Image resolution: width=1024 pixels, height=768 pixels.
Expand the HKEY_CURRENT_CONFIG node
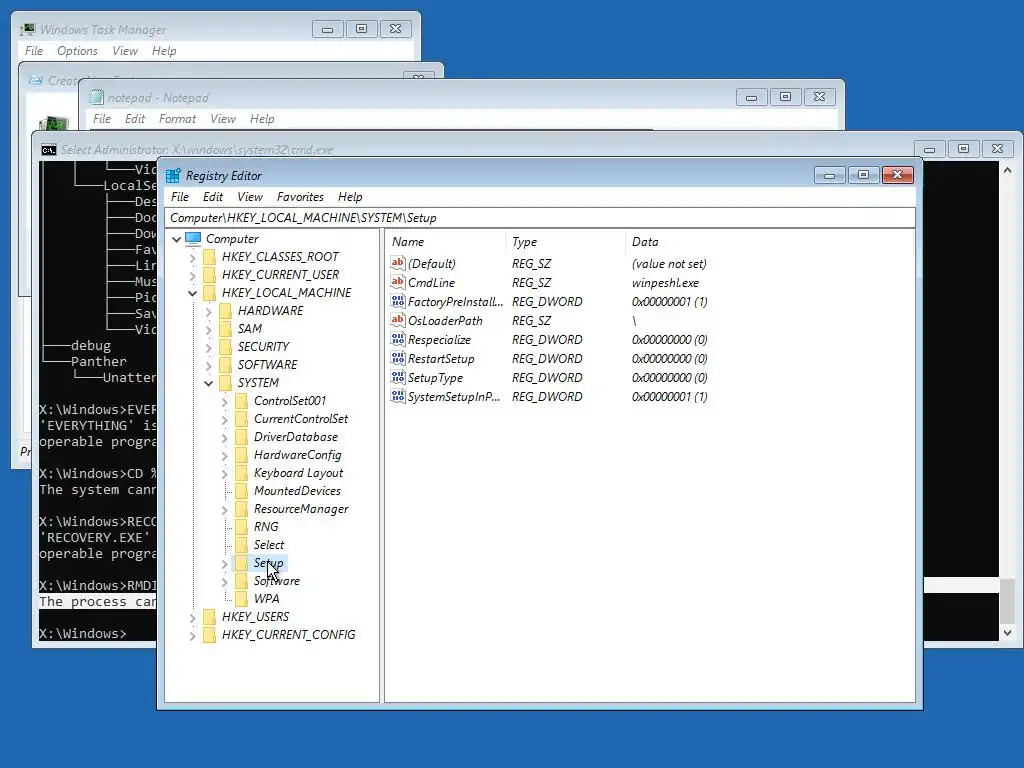pyautogui.click(x=192, y=635)
